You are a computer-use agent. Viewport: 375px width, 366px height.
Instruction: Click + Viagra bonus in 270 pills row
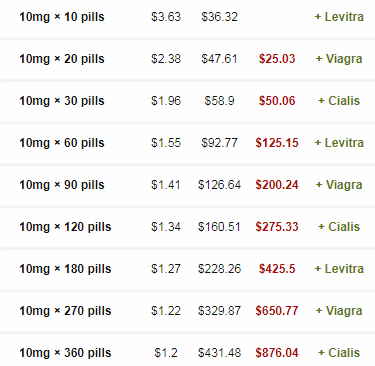(x=339, y=311)
